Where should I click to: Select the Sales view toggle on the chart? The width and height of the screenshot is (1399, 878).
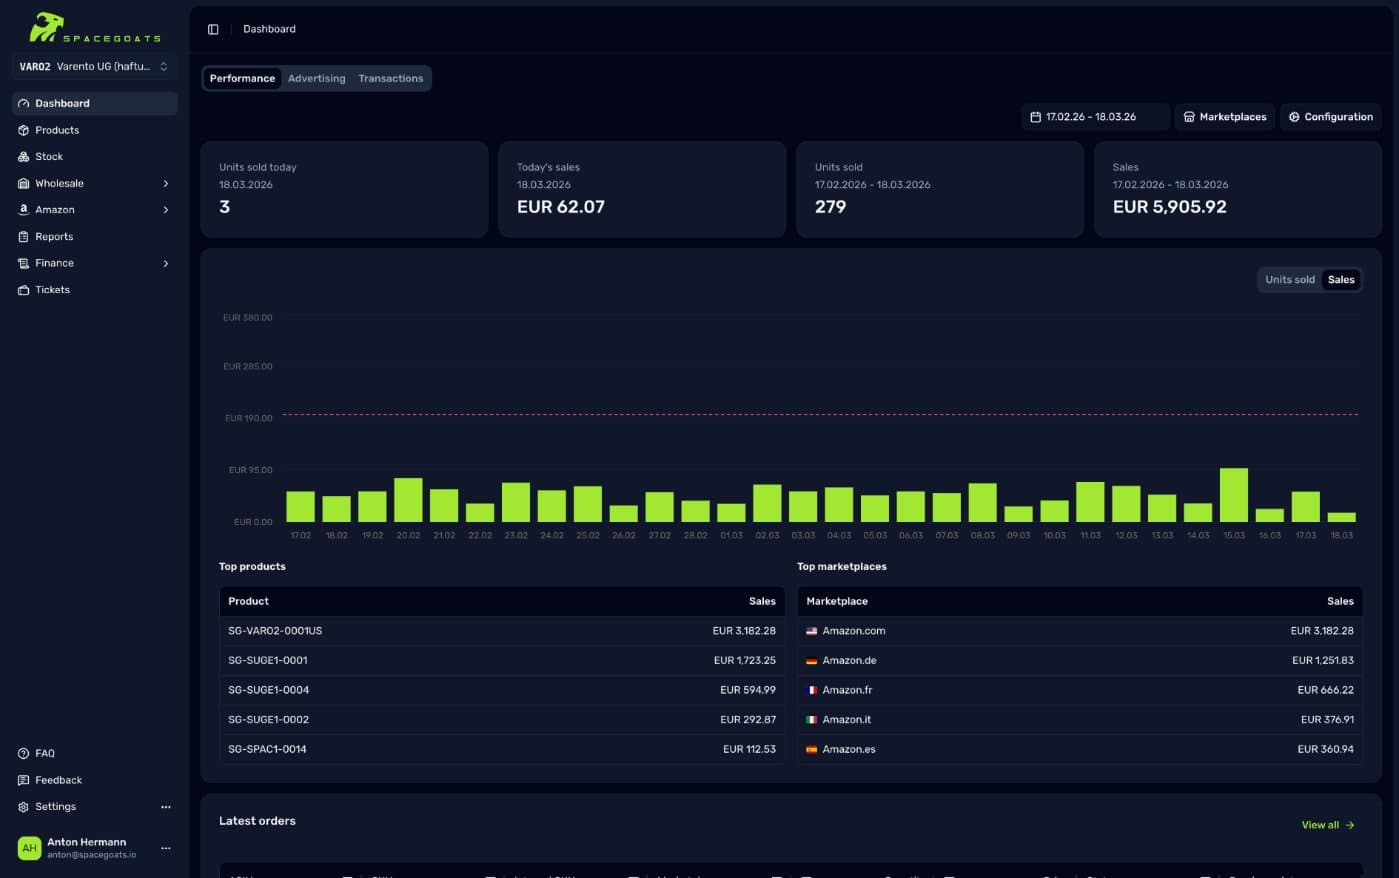pyautogui.click(x=1341, y=280)
